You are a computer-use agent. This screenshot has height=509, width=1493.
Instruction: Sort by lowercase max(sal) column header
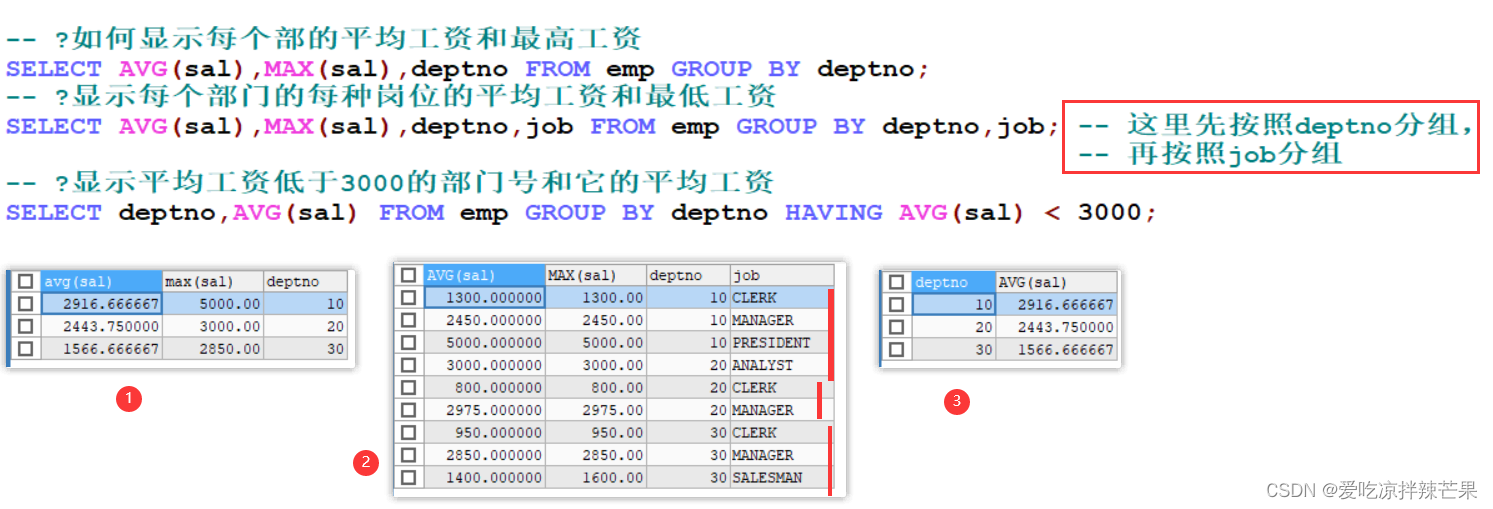click(x=213, y=282)
